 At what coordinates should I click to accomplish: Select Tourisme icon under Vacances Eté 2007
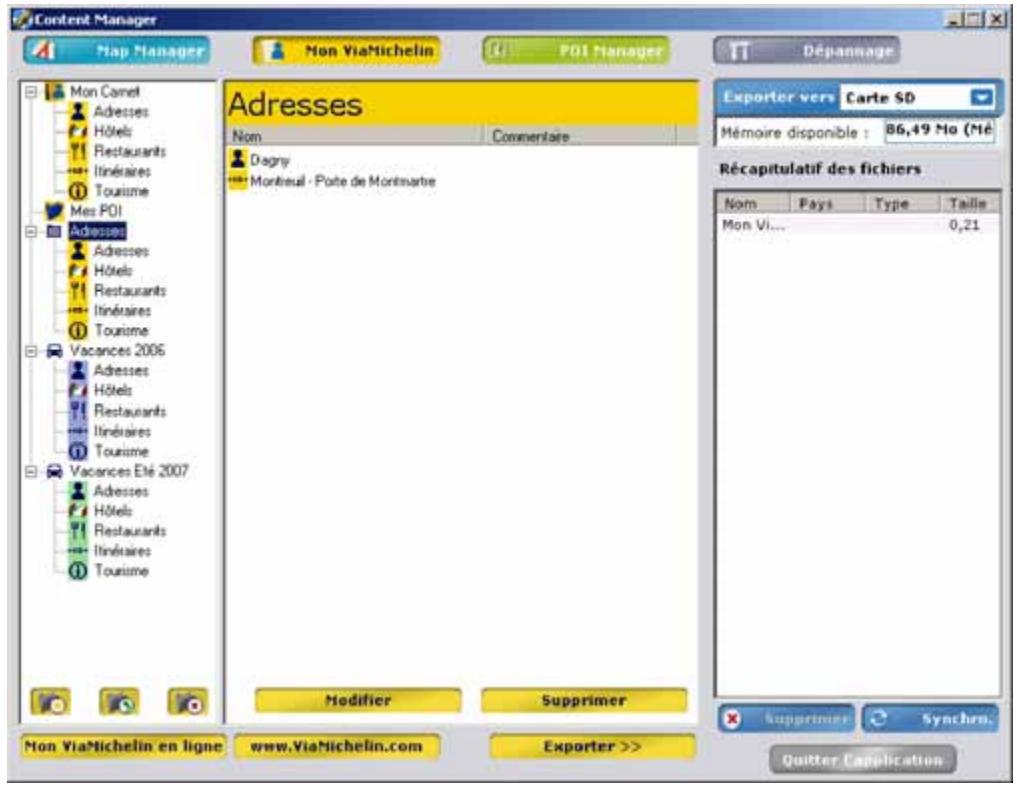[x=78, y=572]
